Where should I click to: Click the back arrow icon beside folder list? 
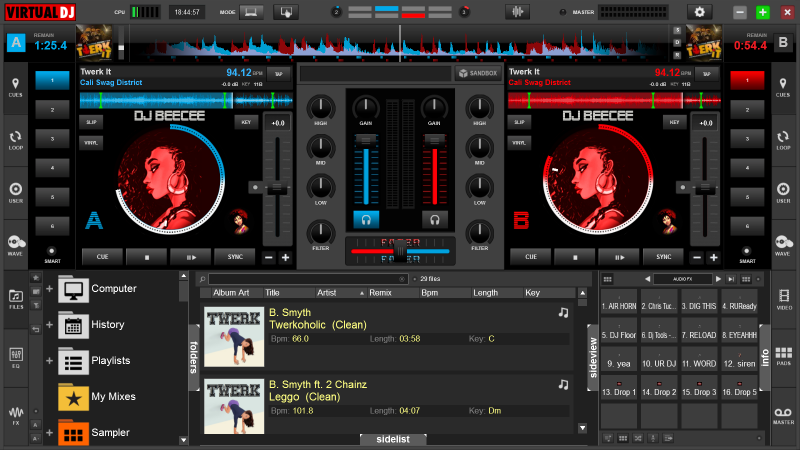36,330
